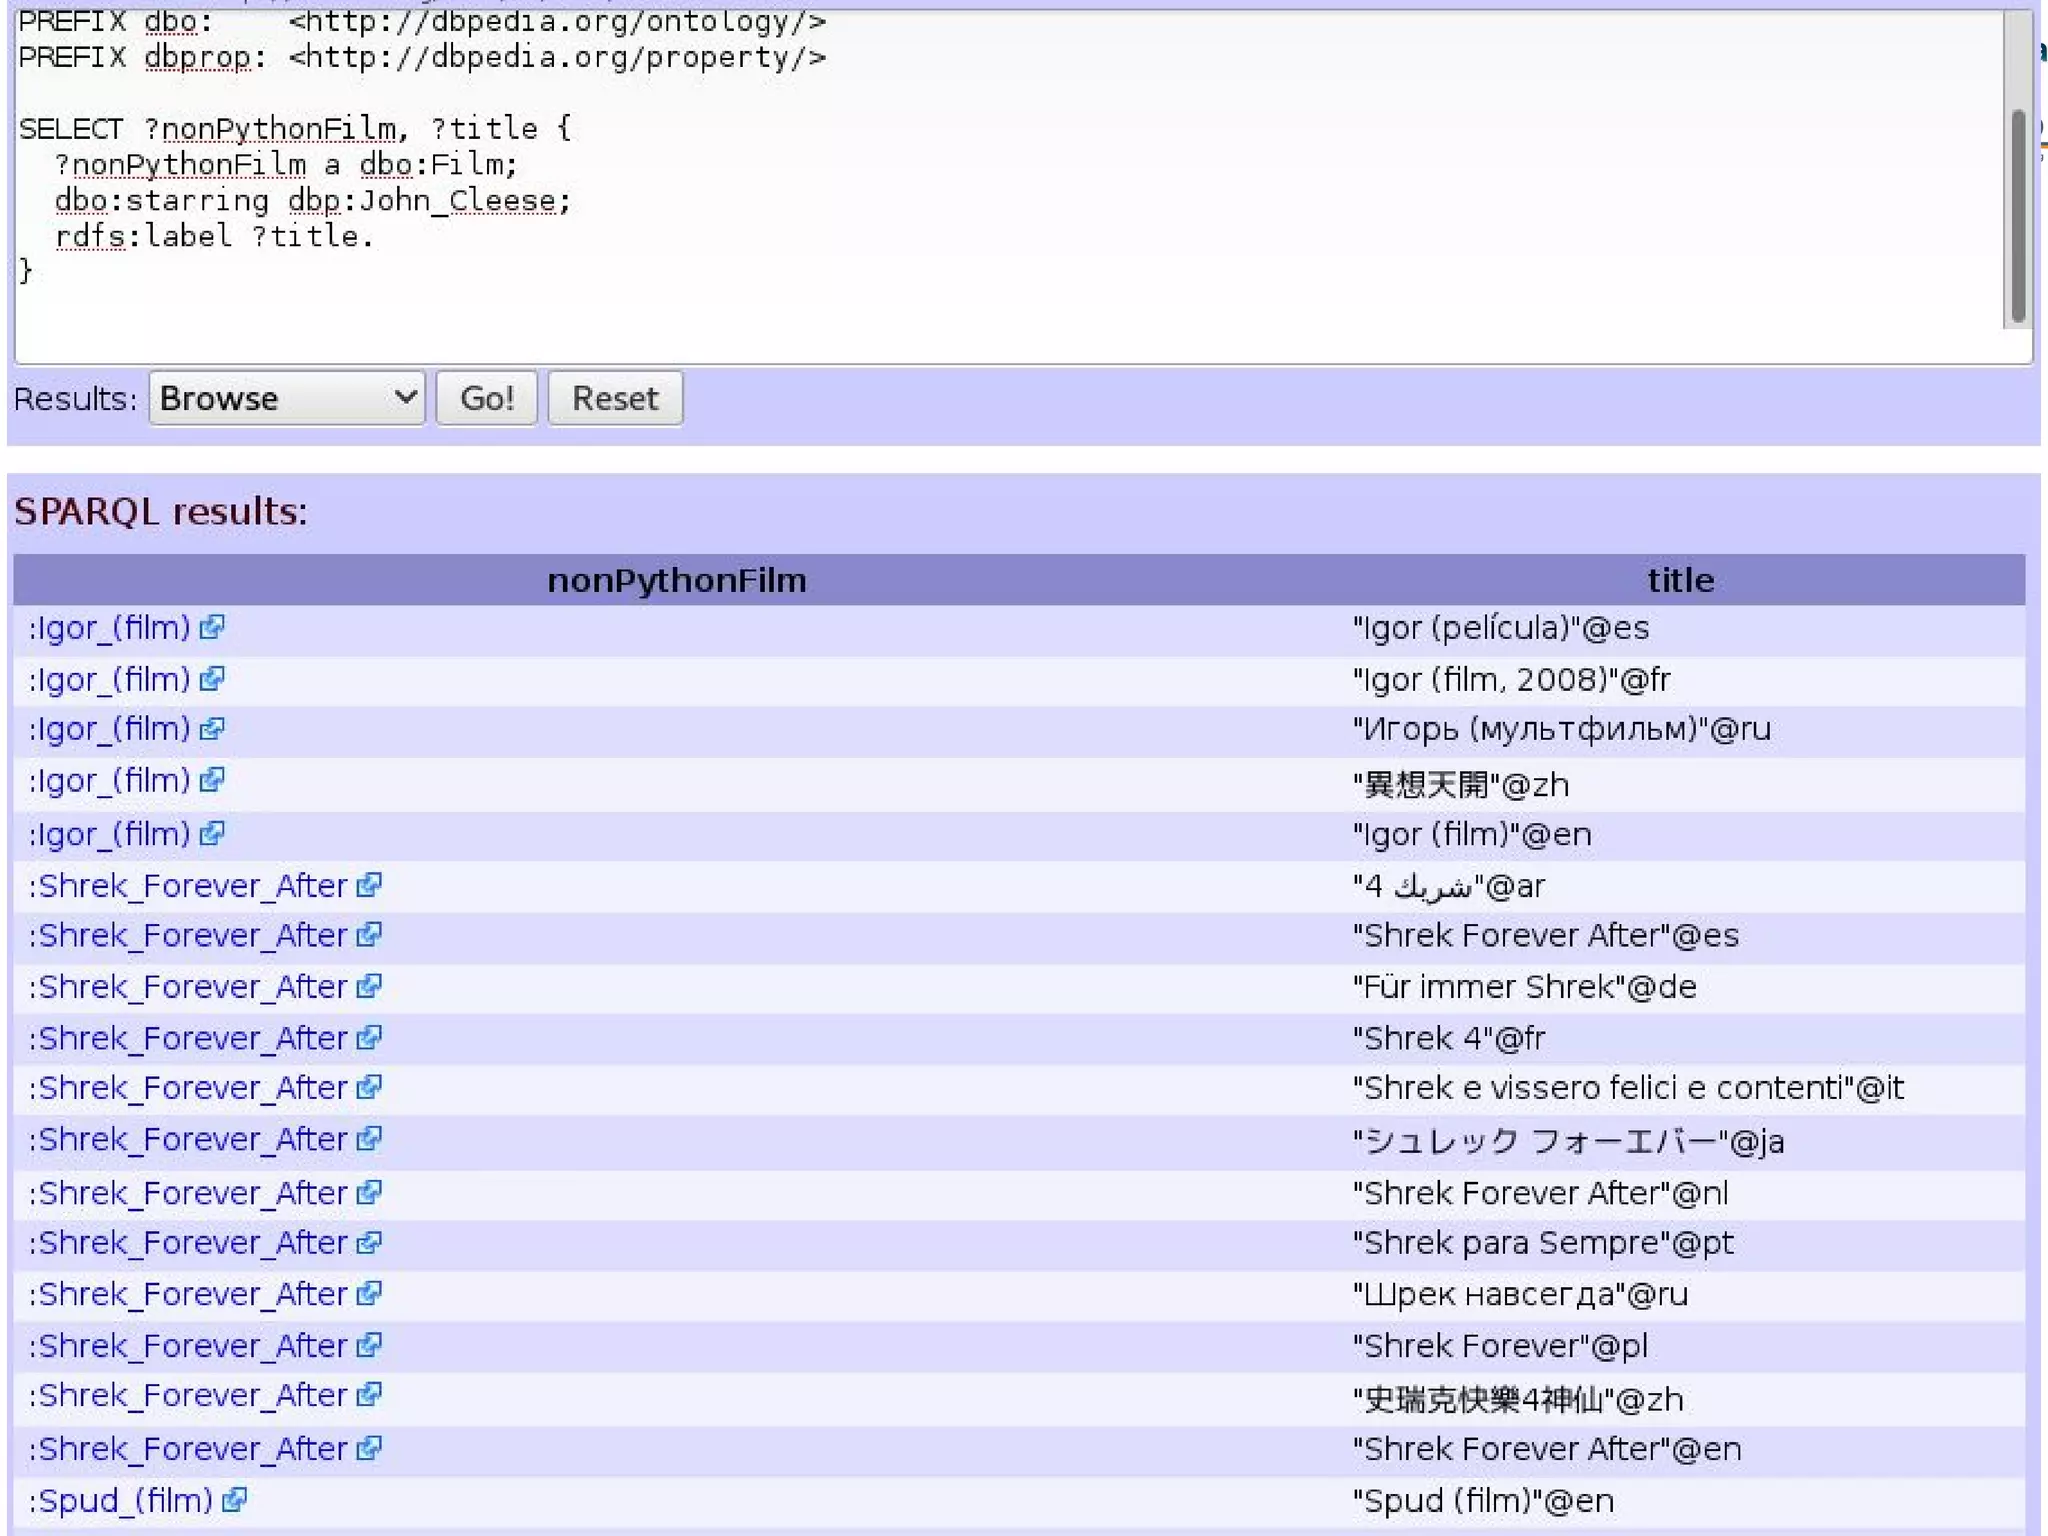This screenshot has height=1536, width=2048.
Task: Click the title column header
Action: point(1680,580)
